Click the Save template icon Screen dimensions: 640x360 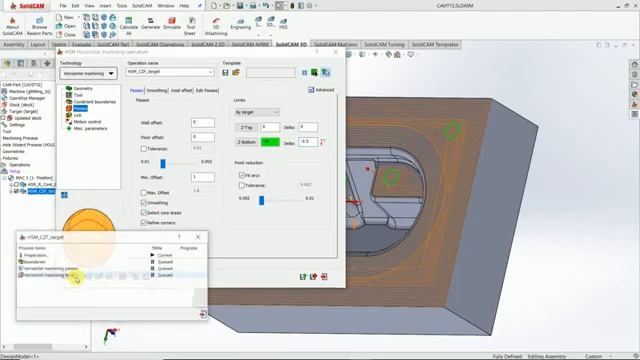[x=225, y=73]
